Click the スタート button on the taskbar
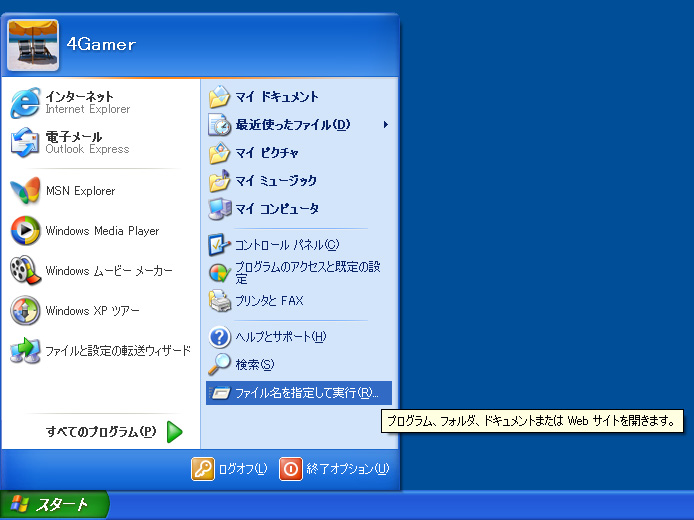This screenshot has height=520, width=694. tap(54, 505)
